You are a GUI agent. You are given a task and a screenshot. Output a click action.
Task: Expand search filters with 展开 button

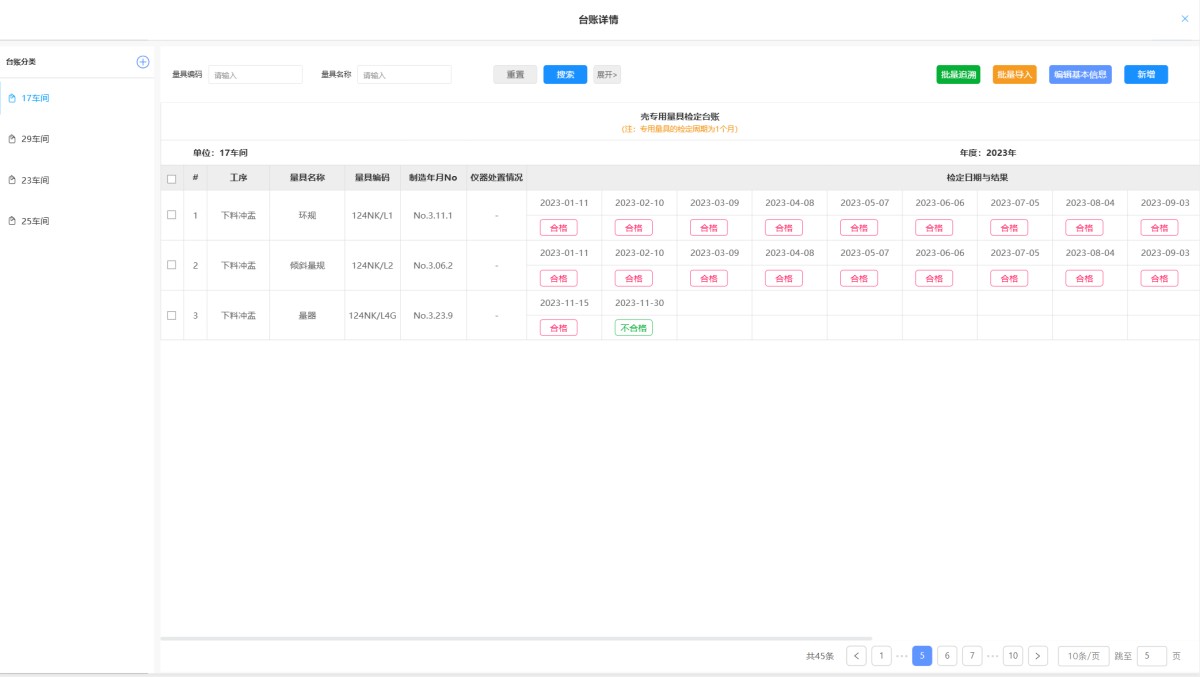[x=607, y=75]
